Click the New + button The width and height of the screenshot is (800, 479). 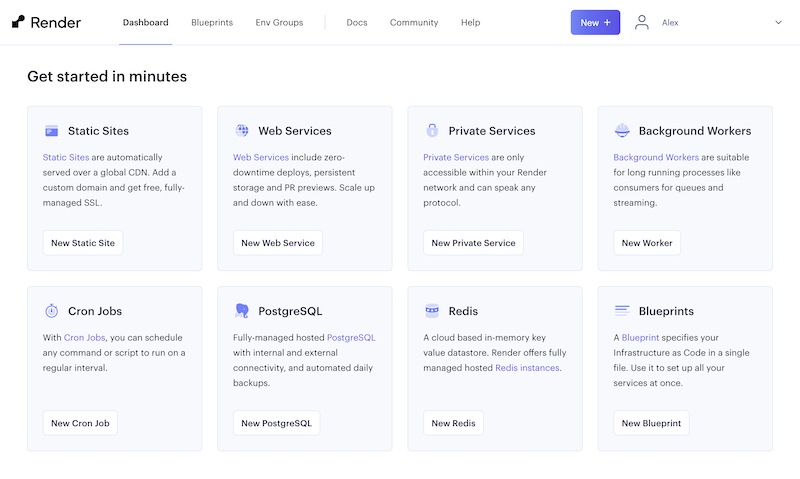point(595,22)
